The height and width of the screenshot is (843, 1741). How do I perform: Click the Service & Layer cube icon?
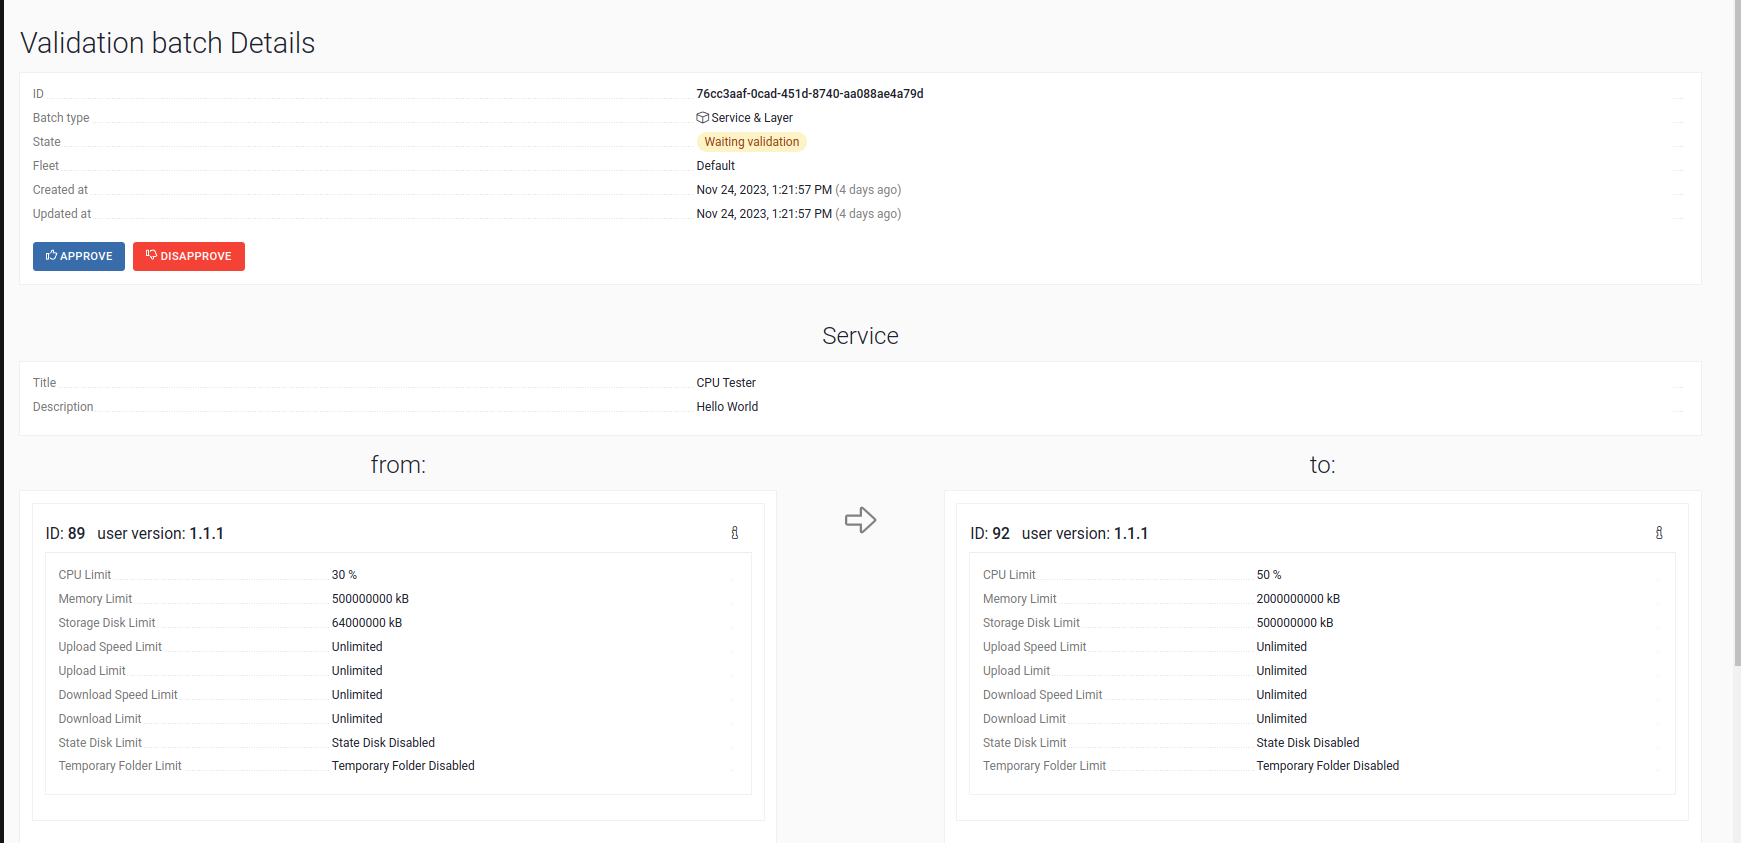click(702, 118)
